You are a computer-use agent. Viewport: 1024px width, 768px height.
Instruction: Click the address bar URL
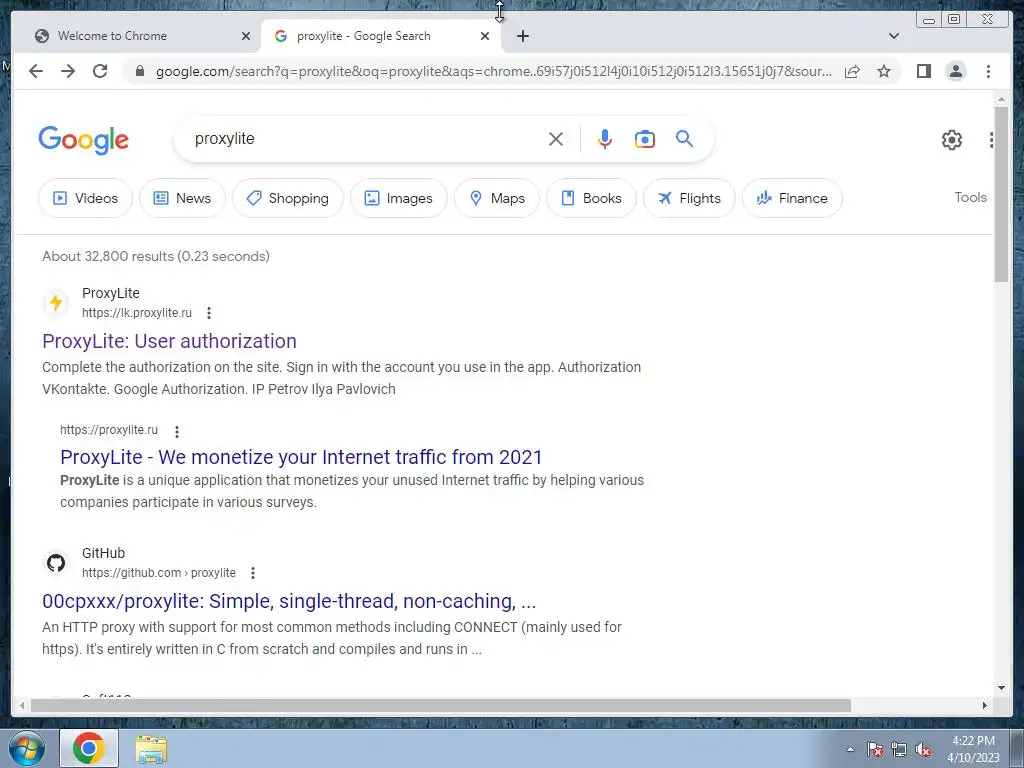click(x=494, y=71)
